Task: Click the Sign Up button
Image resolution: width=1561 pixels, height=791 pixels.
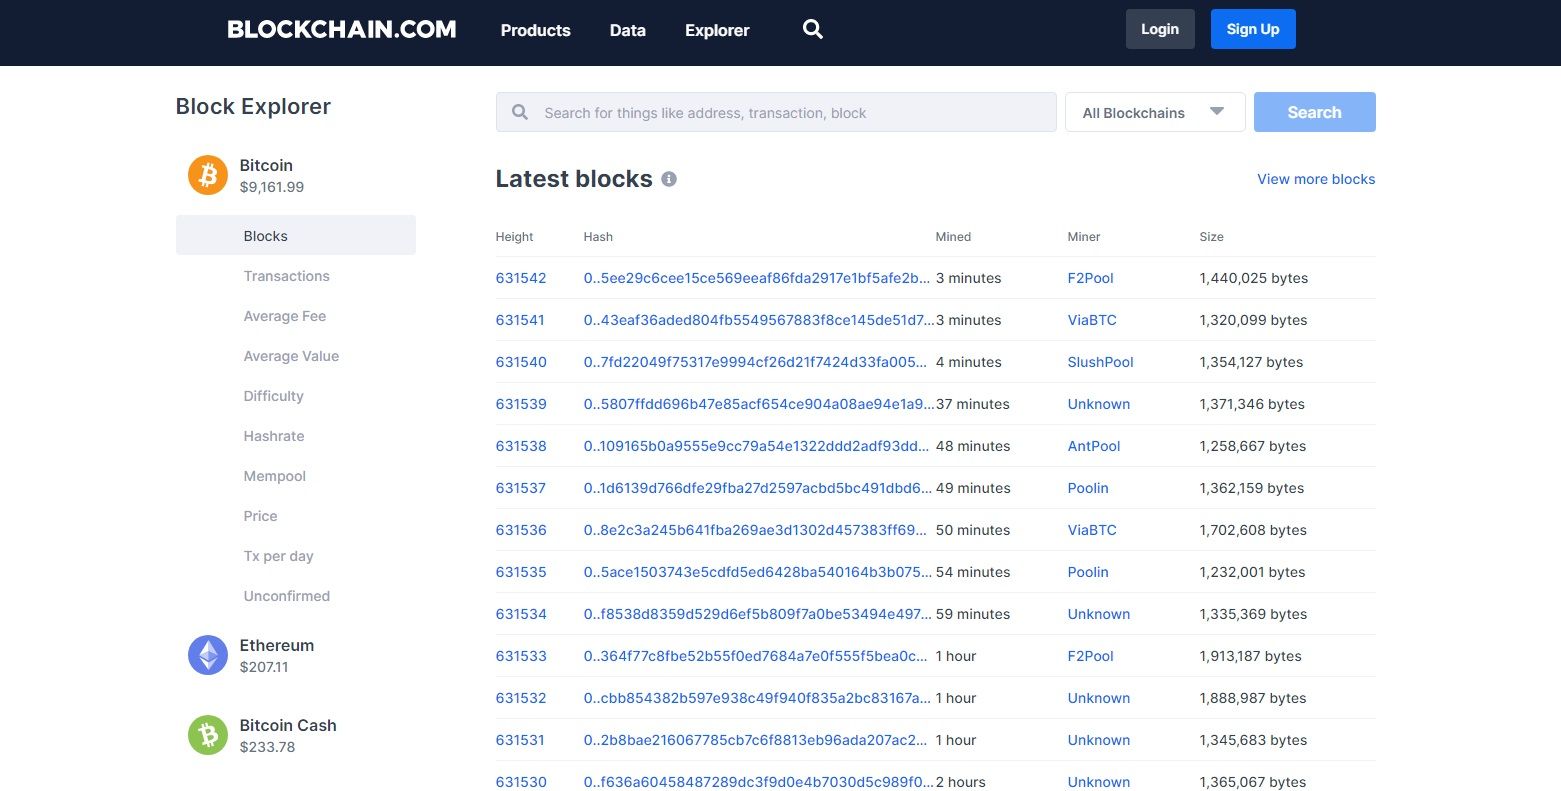Action: tap(1253, 29)
